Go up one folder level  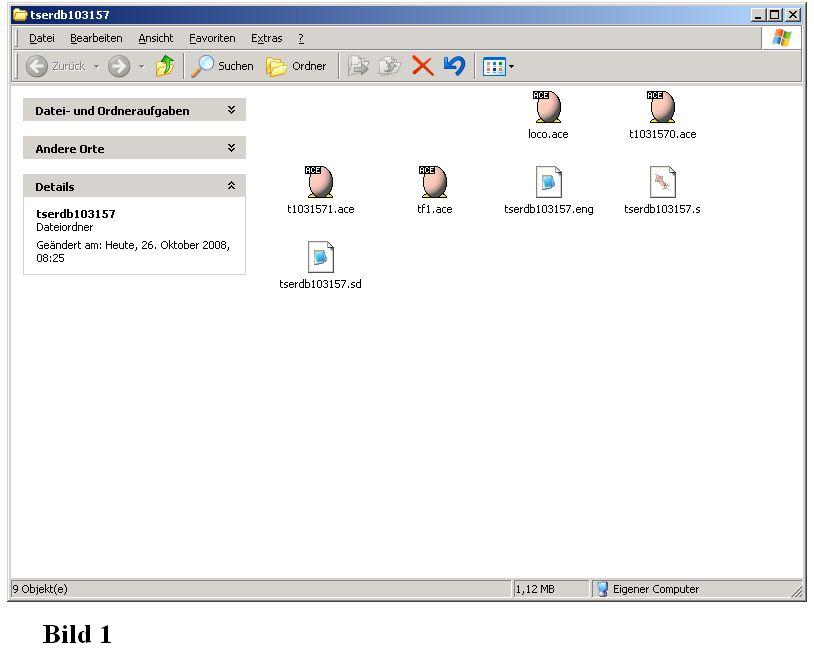click(165, 66)
